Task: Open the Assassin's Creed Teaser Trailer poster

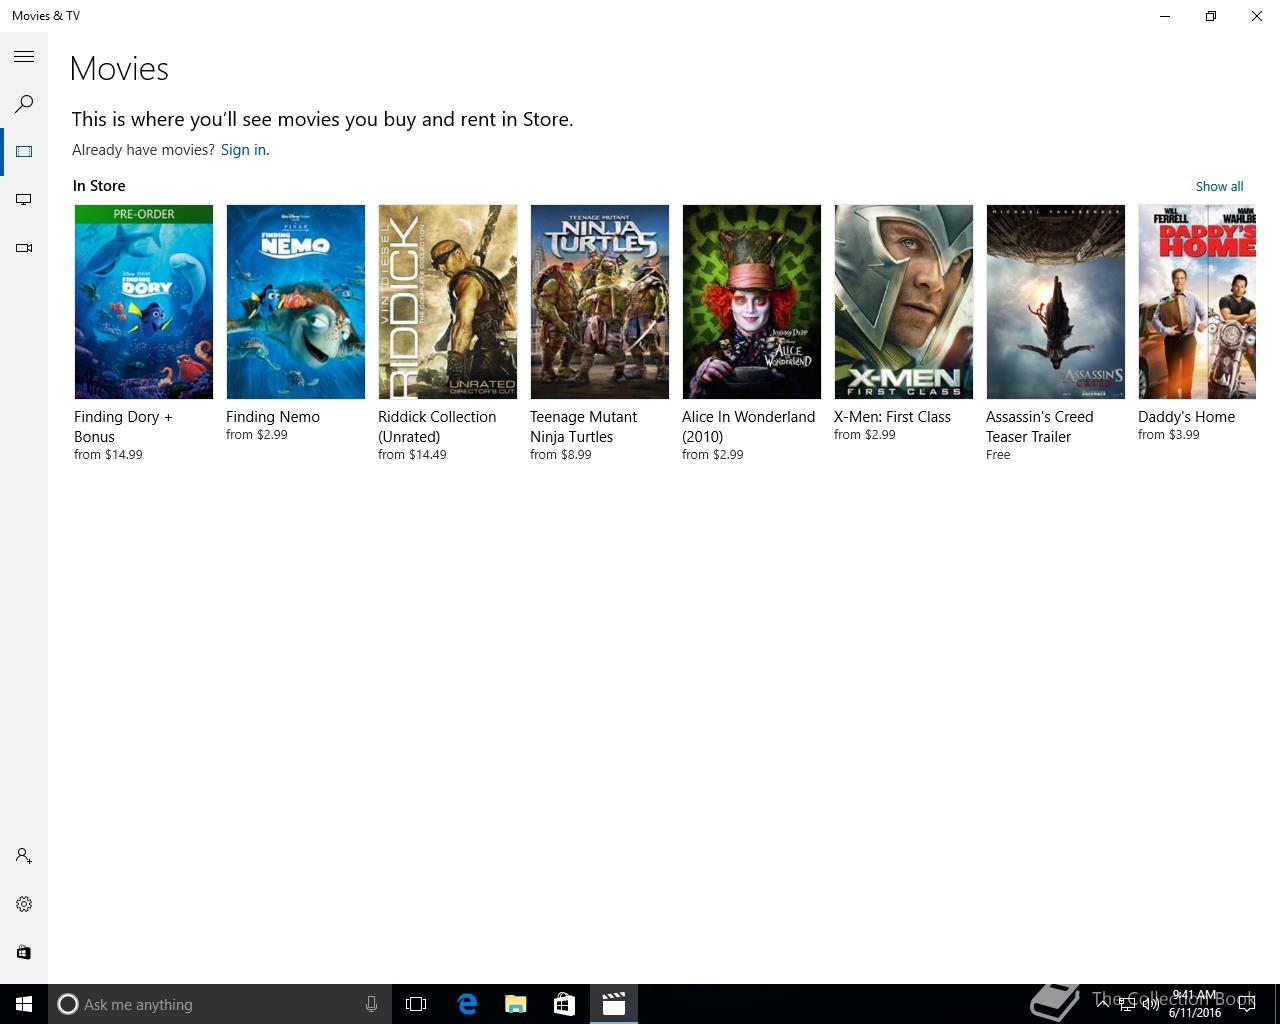Action: click(x=1056, y=302)
